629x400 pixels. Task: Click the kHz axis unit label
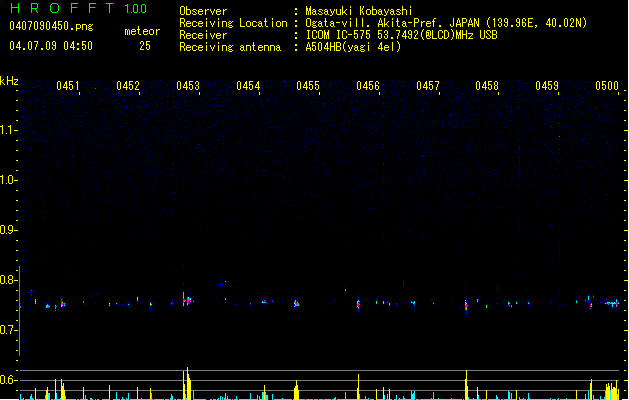pyautogui.click(x=9, y=81)
